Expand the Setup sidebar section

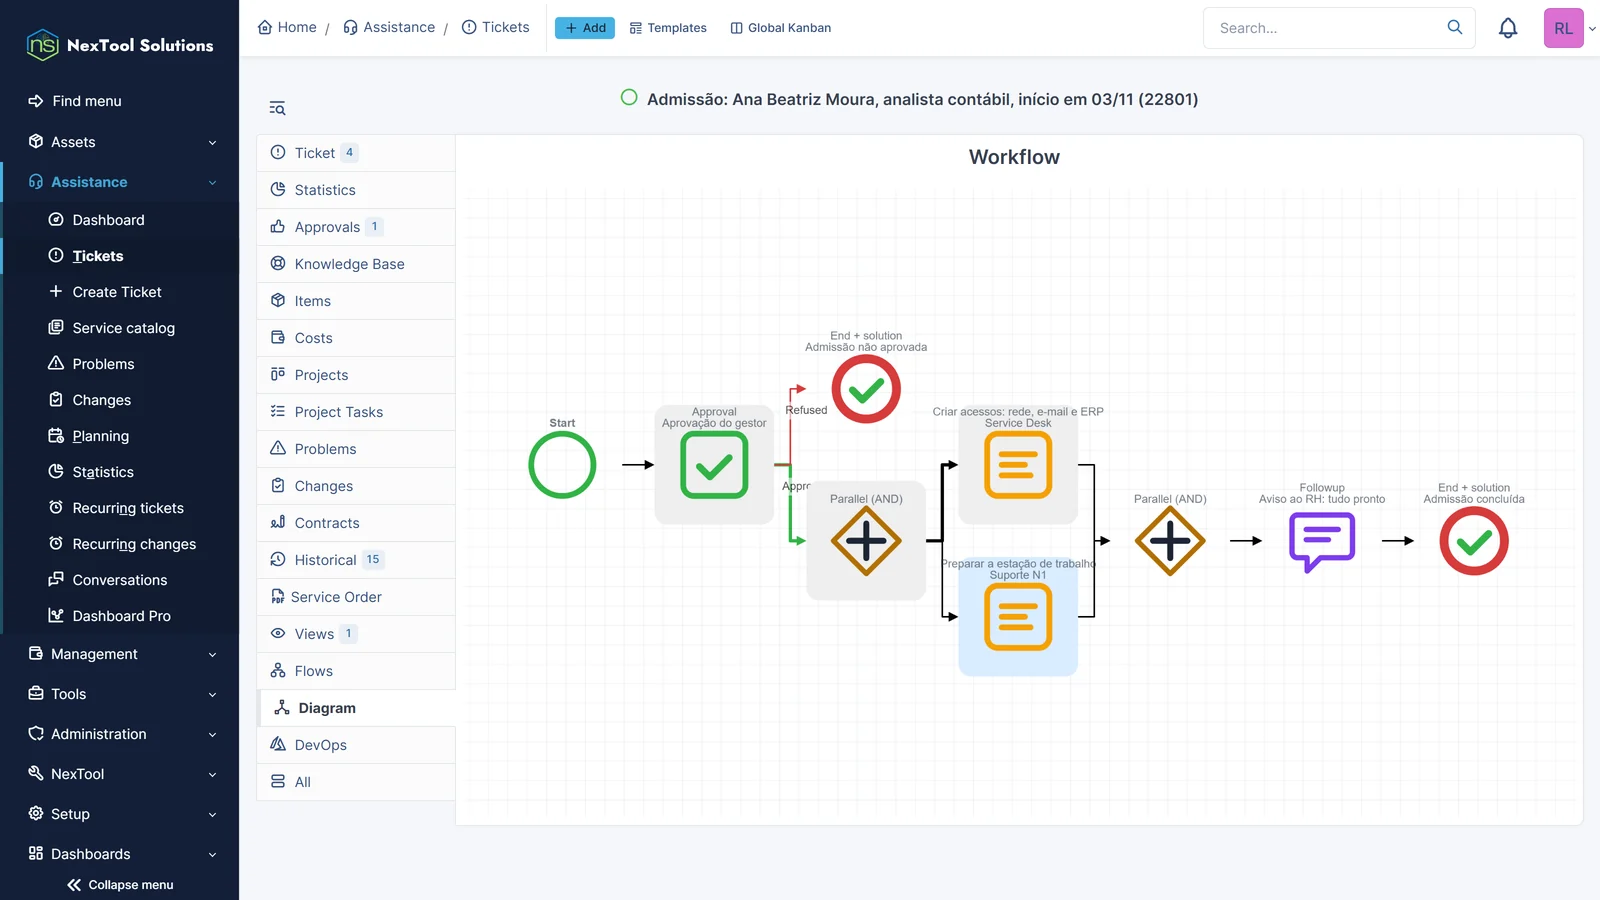(x=120, y=814)
